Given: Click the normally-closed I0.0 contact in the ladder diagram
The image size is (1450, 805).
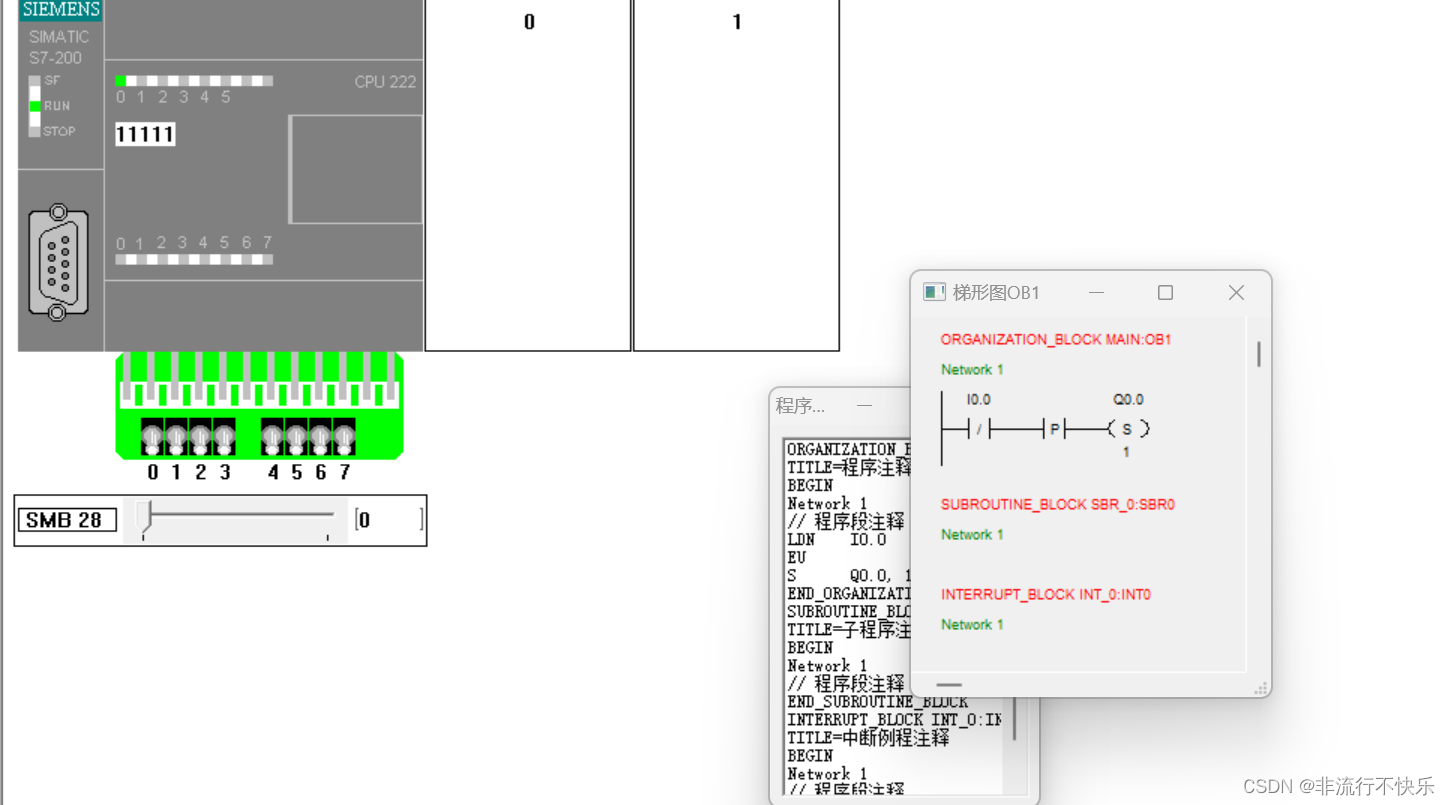Looking at the screenshot, I should [979, 429].
